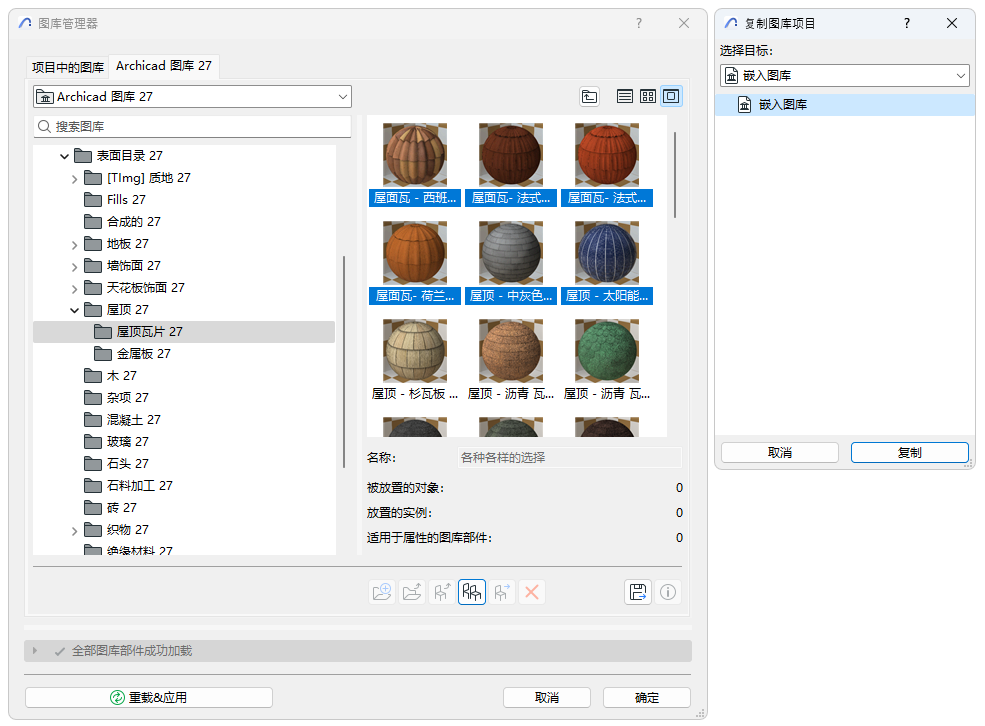Viewport: 985px width, 726px height.
Task: Select the Archicad 图库 27 tab
Action: pos(164,65)
